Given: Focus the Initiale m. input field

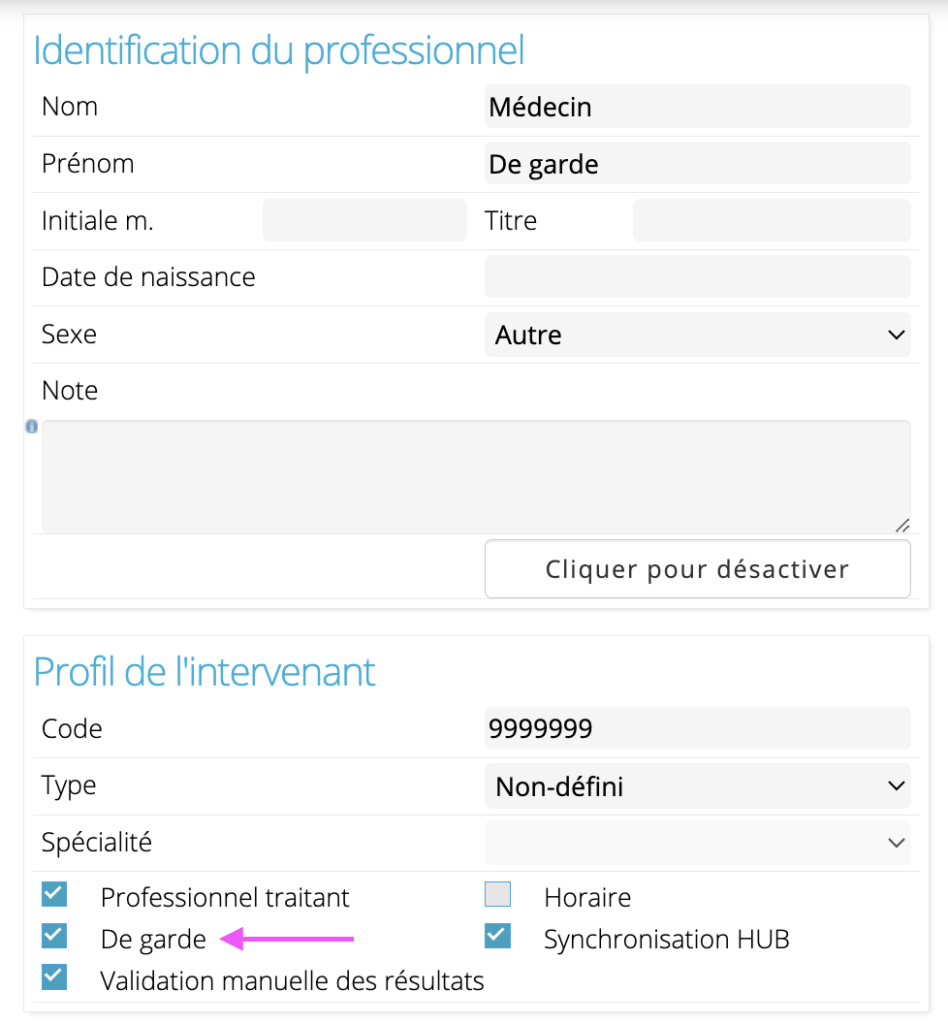Looking at the screenshot, I should 365,220.
